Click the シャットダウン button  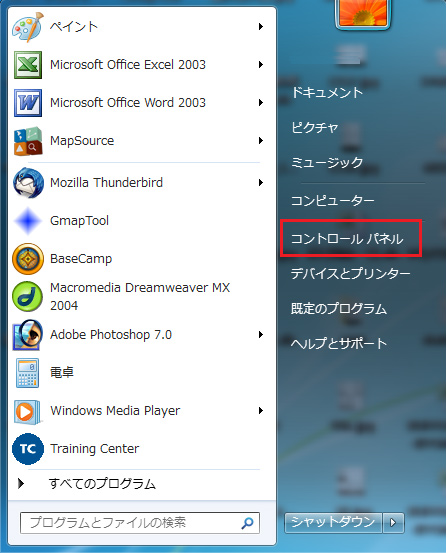333,522
